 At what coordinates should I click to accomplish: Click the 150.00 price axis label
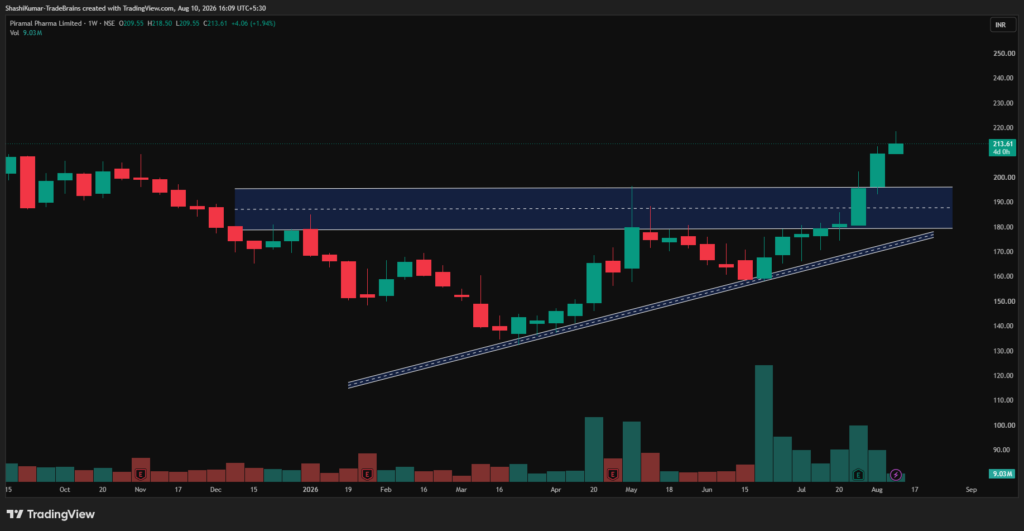1004,302
